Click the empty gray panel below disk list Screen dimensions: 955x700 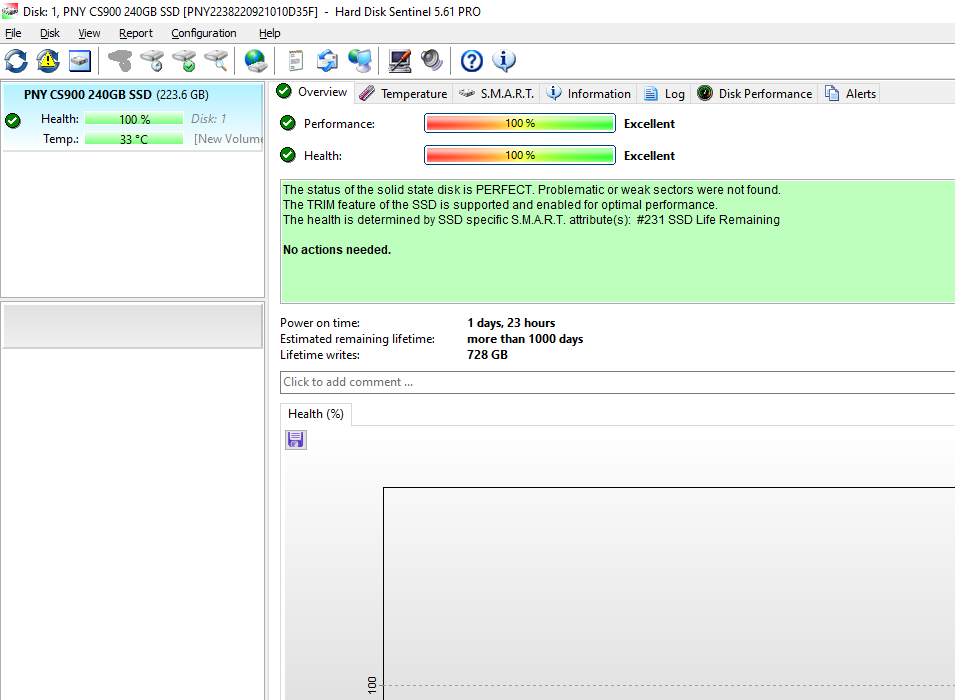[133, 327]
